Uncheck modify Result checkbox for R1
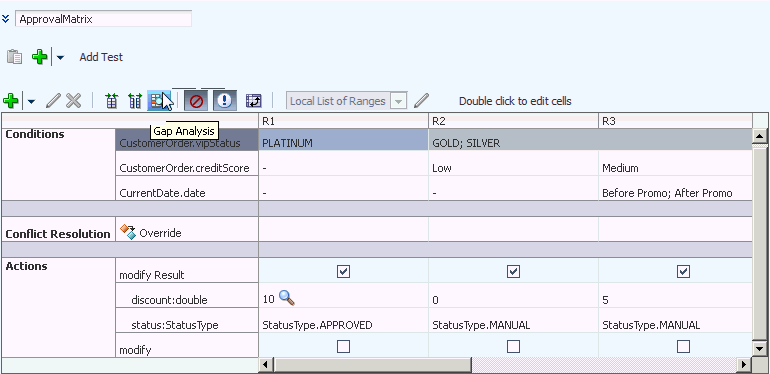Image resolution: width=770 pixels, height=374 pixels. click(344, 271)
